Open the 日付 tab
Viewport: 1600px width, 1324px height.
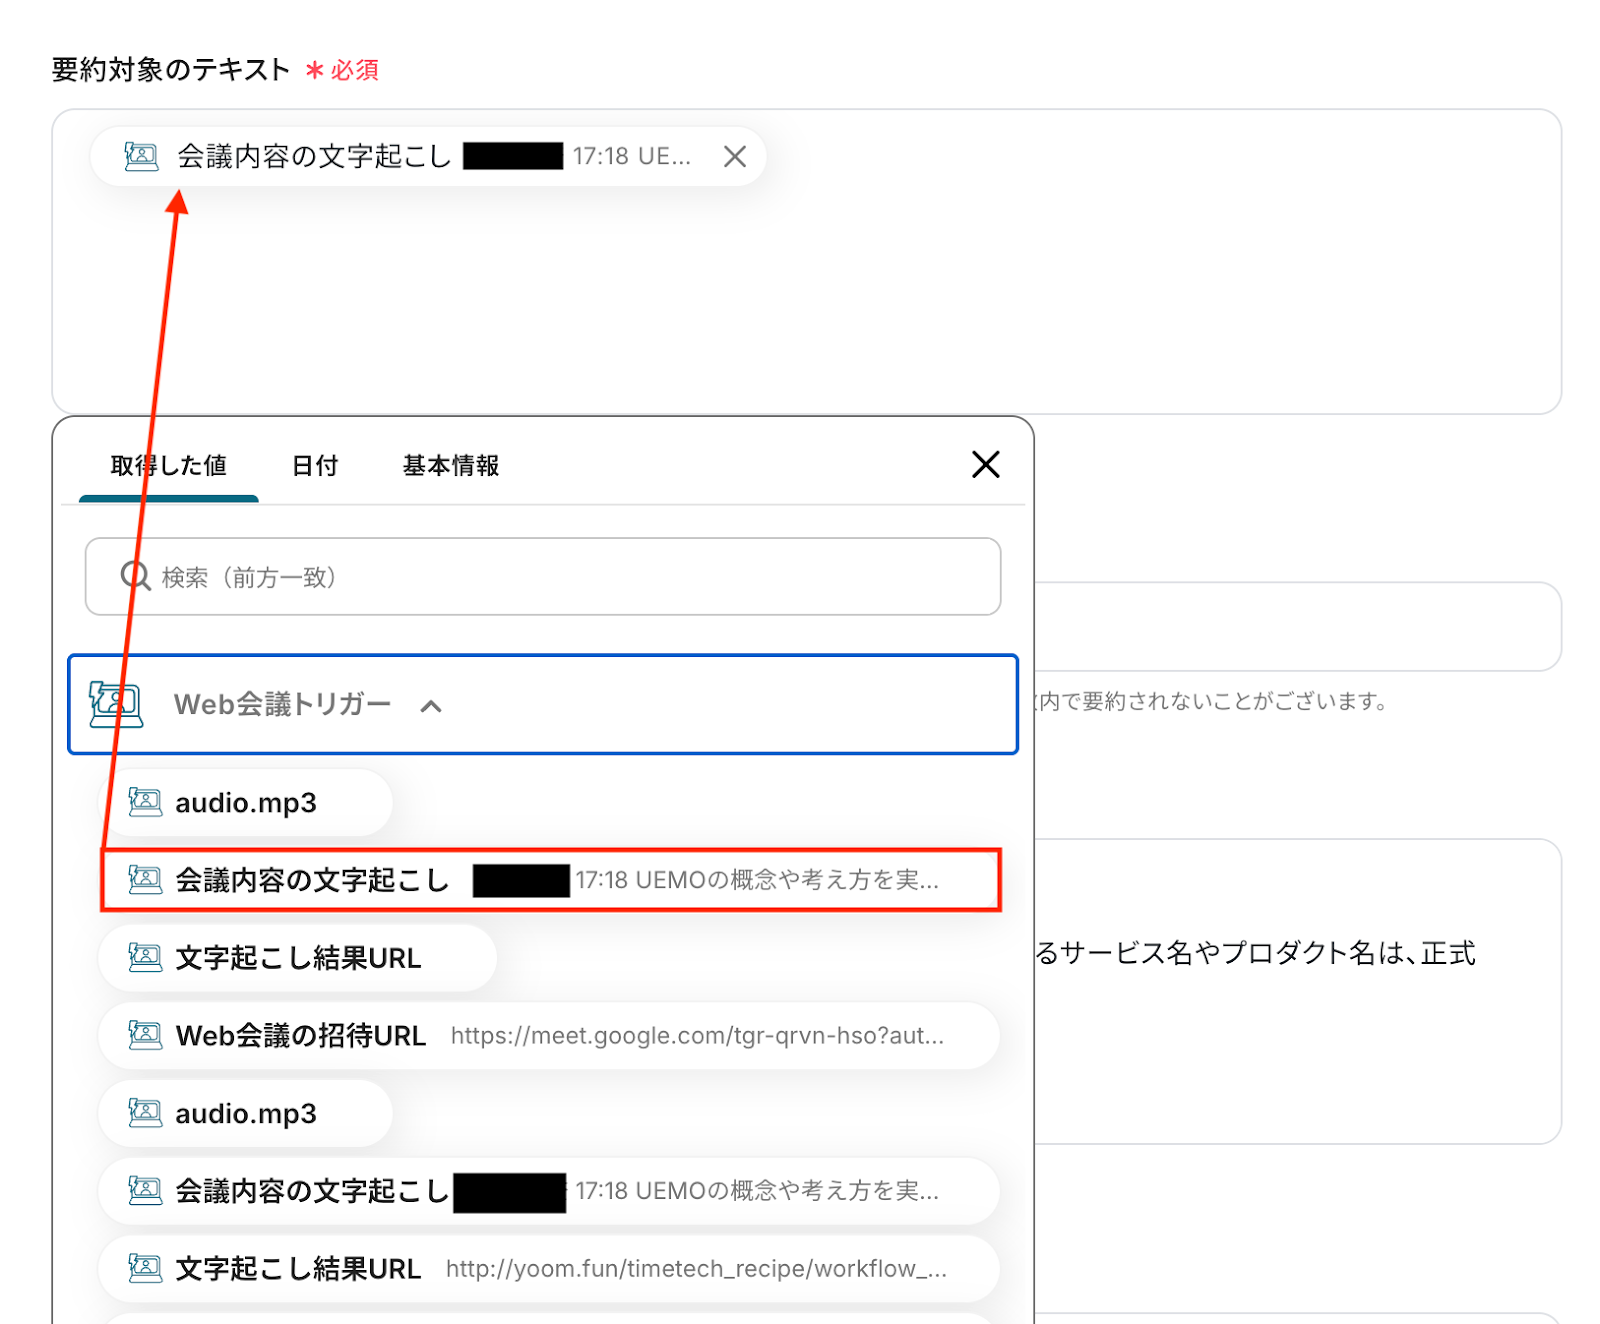pos(314,466)
